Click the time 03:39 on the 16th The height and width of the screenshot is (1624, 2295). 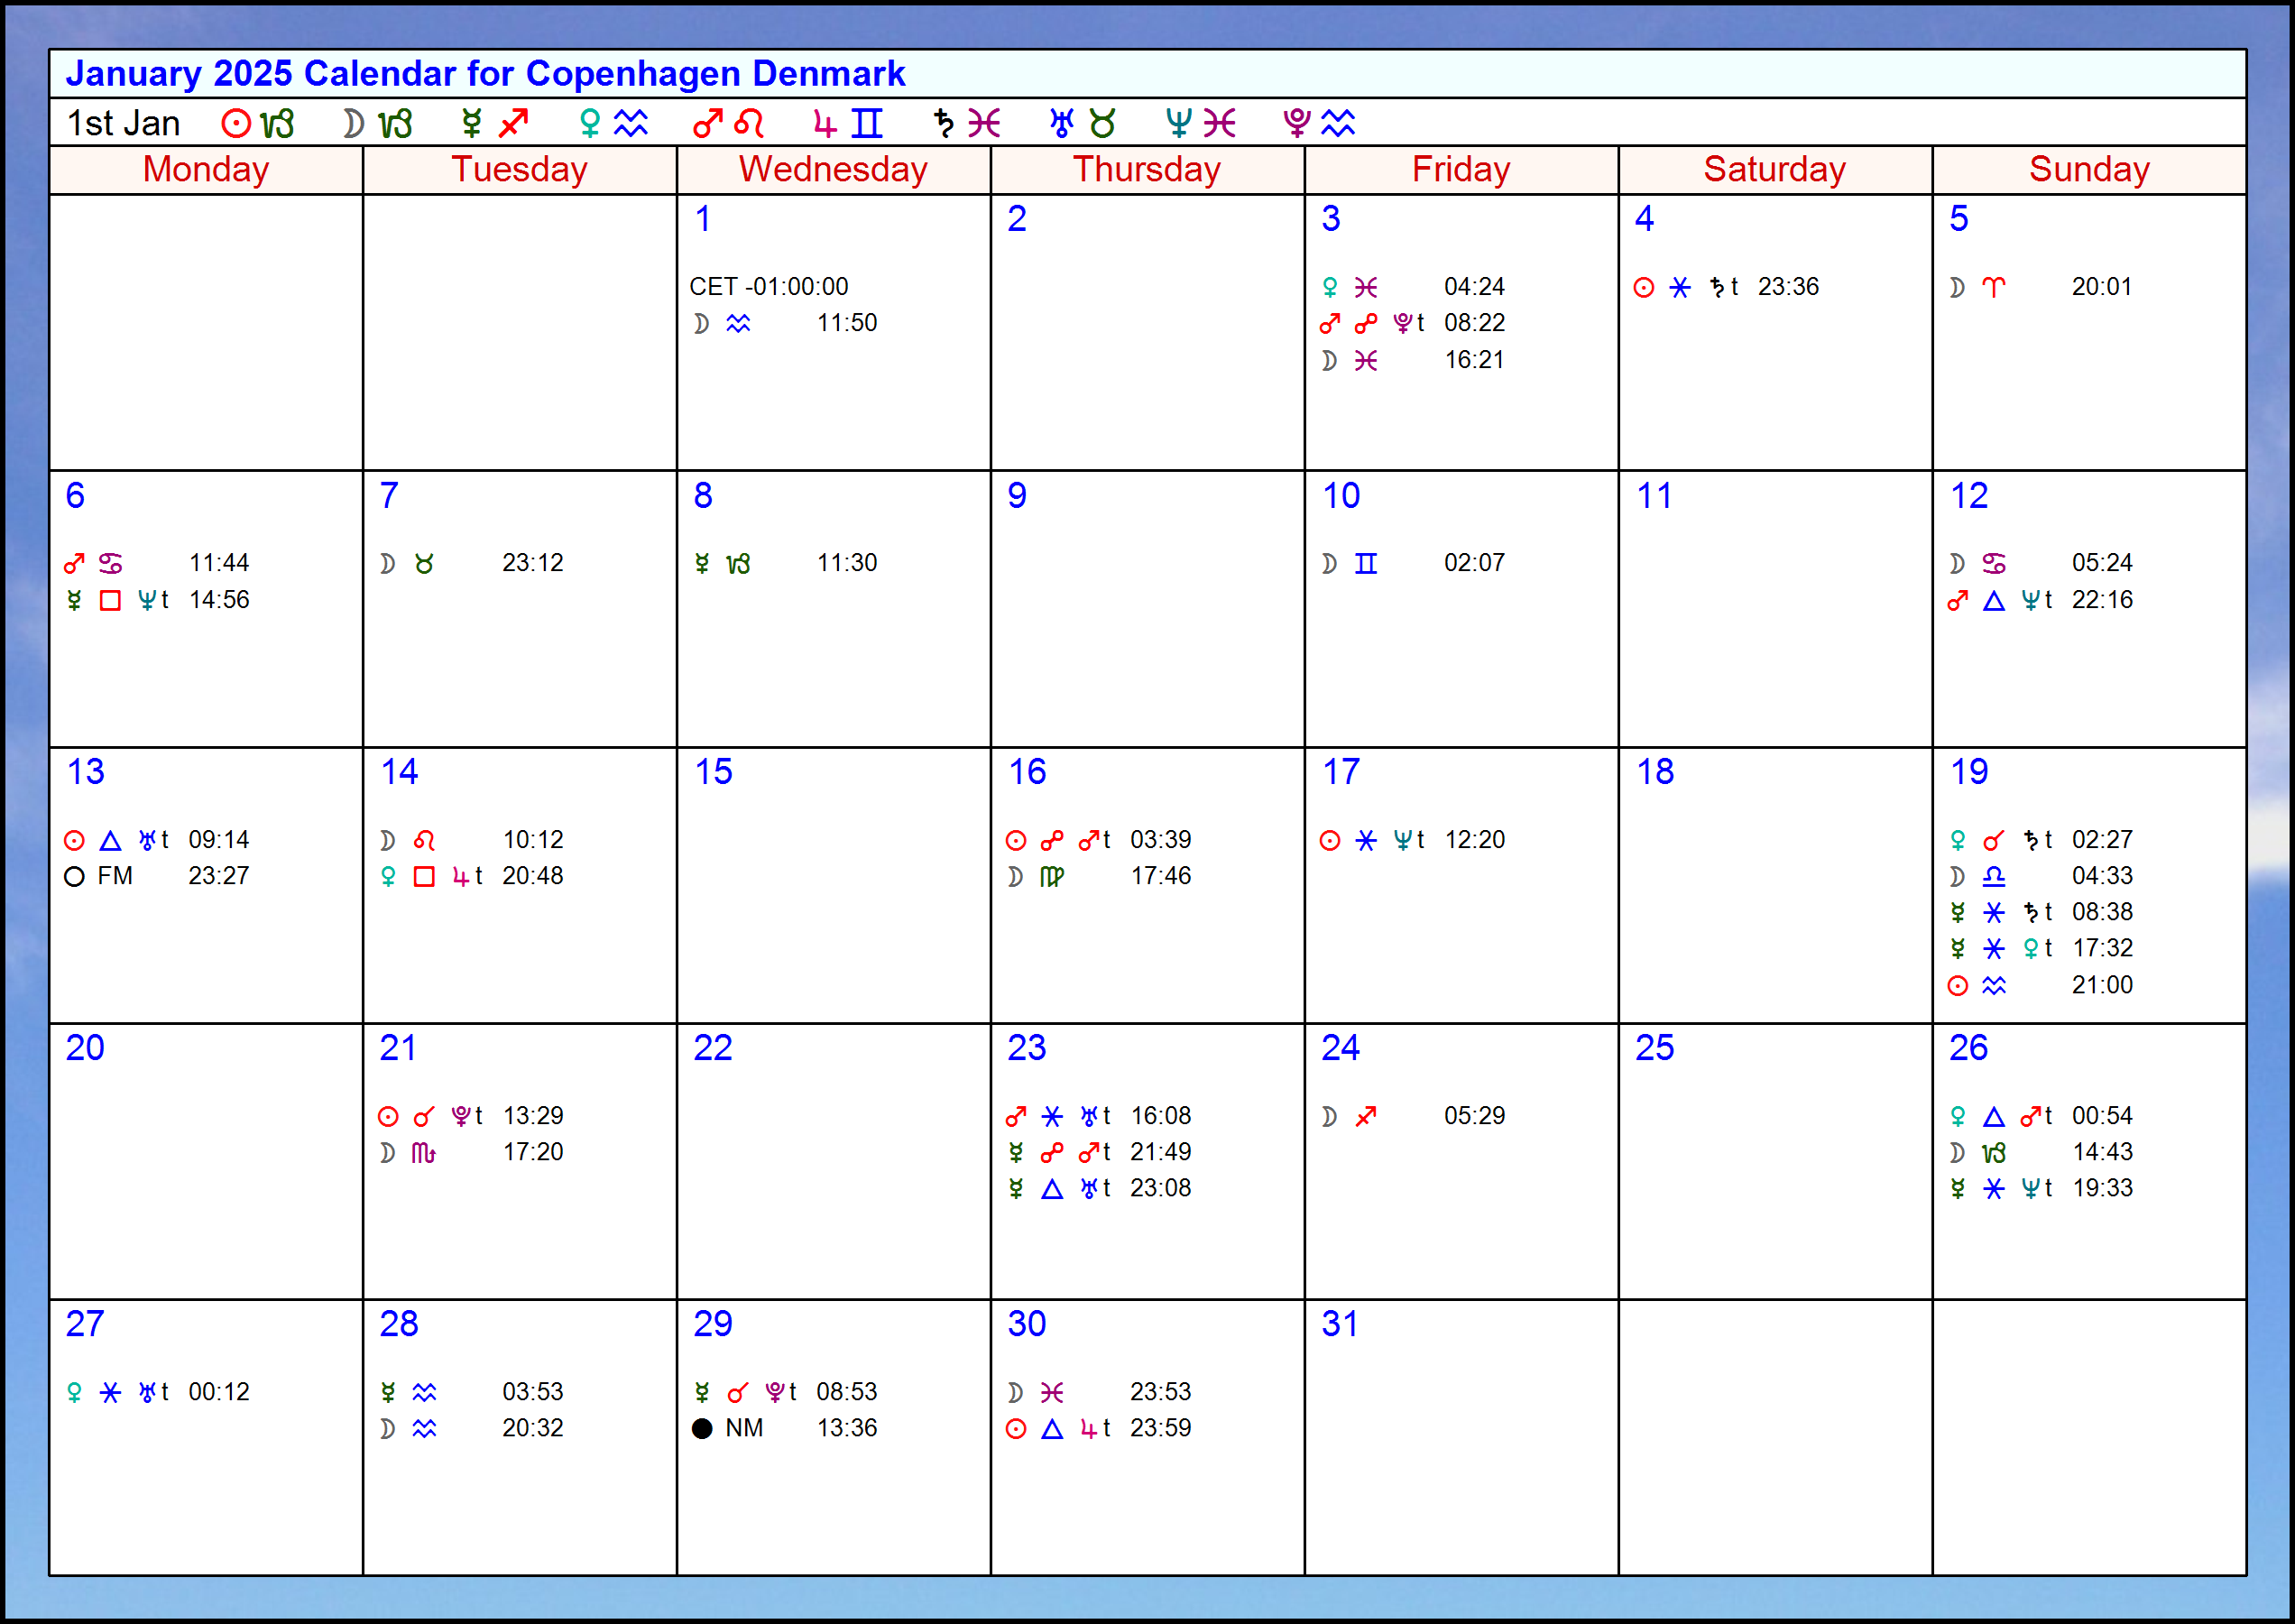pos(1161,840)
